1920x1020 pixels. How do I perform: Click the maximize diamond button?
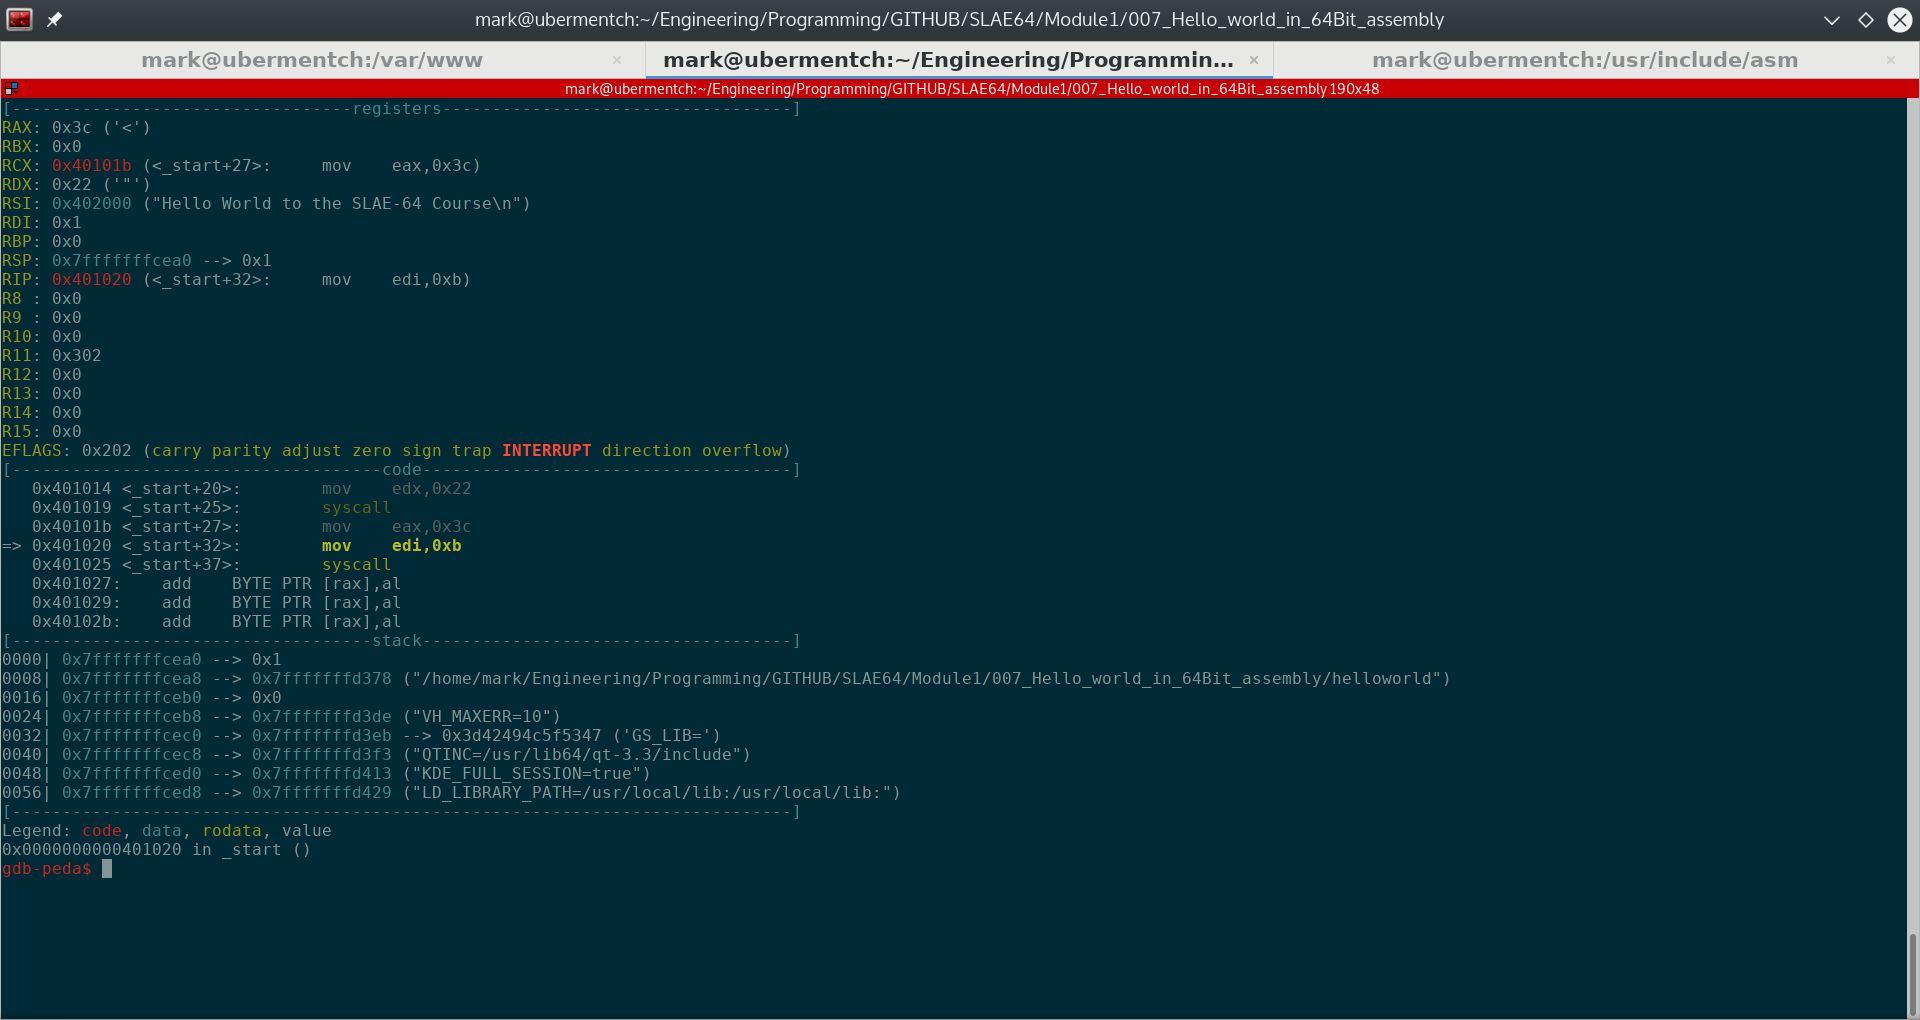coord(1865,20)
